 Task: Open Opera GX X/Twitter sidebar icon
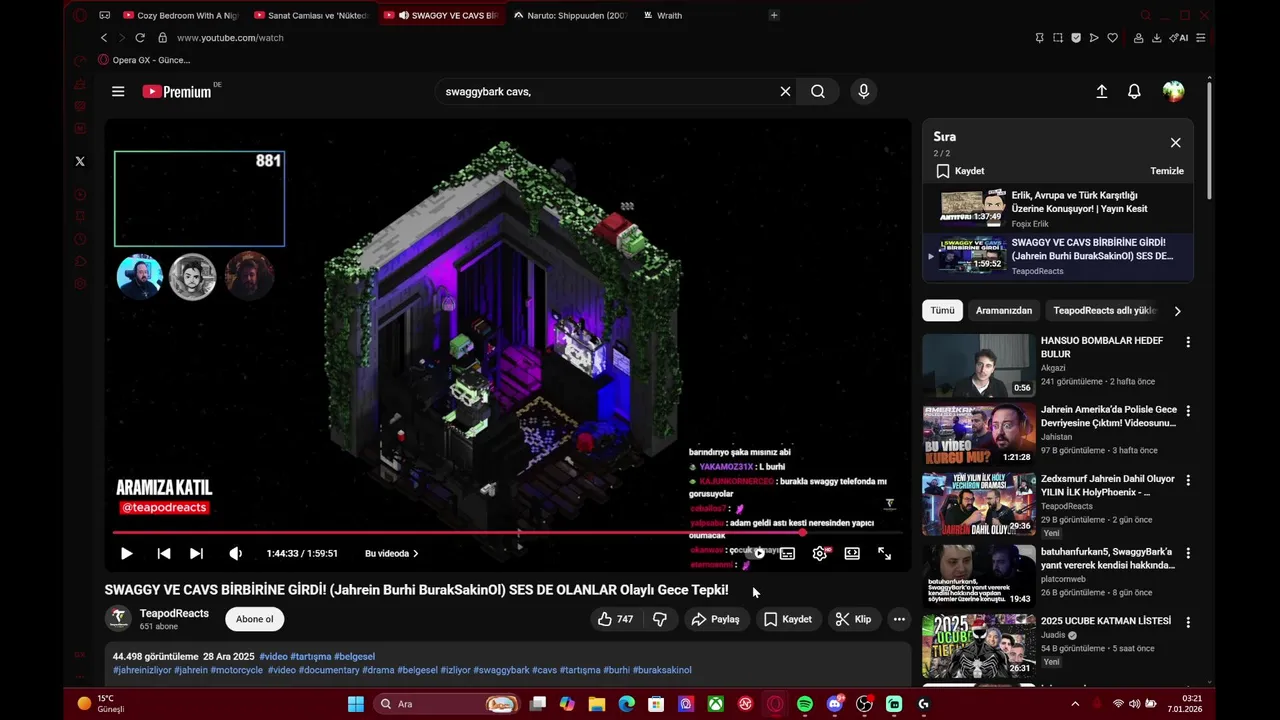pyautogui.click(x=80, y=161)
